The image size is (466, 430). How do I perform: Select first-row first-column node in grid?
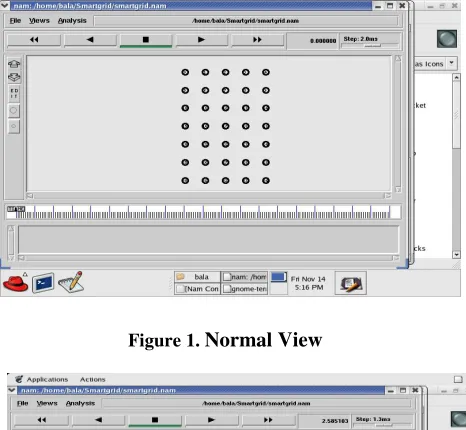[x=185, y=72]
